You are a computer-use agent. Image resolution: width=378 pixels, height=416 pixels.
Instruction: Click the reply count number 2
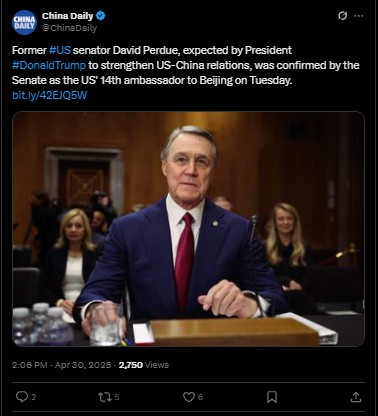click(x=33, y=397)
